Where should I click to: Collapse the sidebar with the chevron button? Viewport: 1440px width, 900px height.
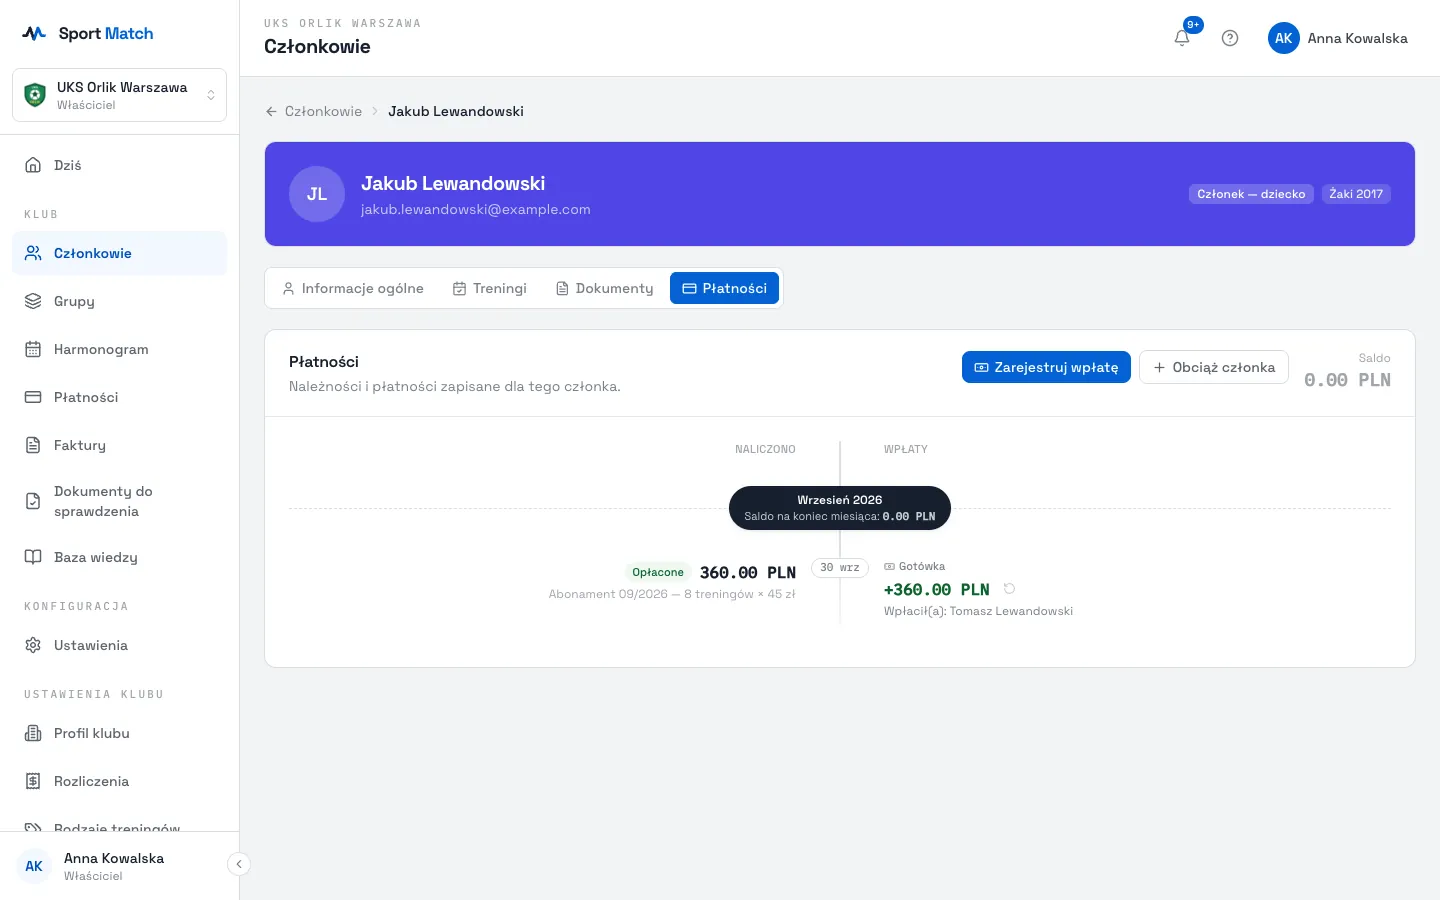239,864
